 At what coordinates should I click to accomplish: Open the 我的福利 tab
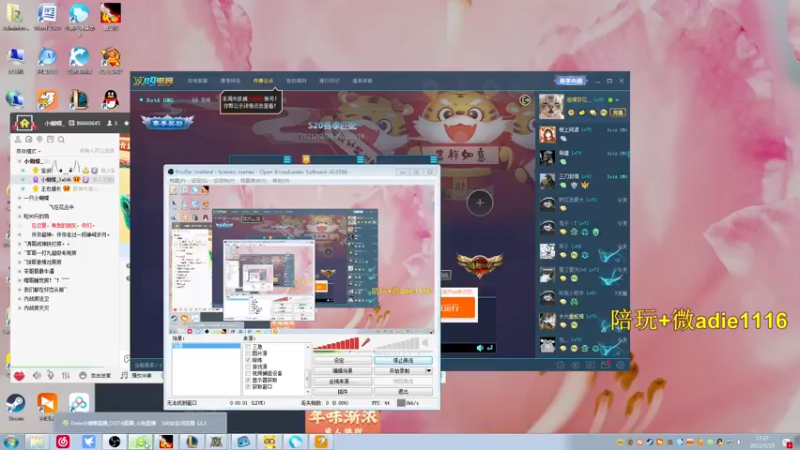(296, 81)
